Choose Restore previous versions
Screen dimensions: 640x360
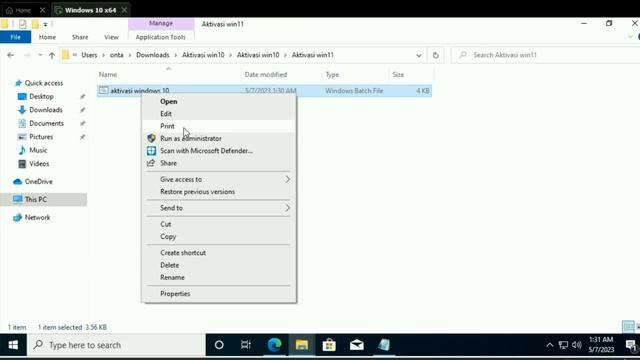198,191
